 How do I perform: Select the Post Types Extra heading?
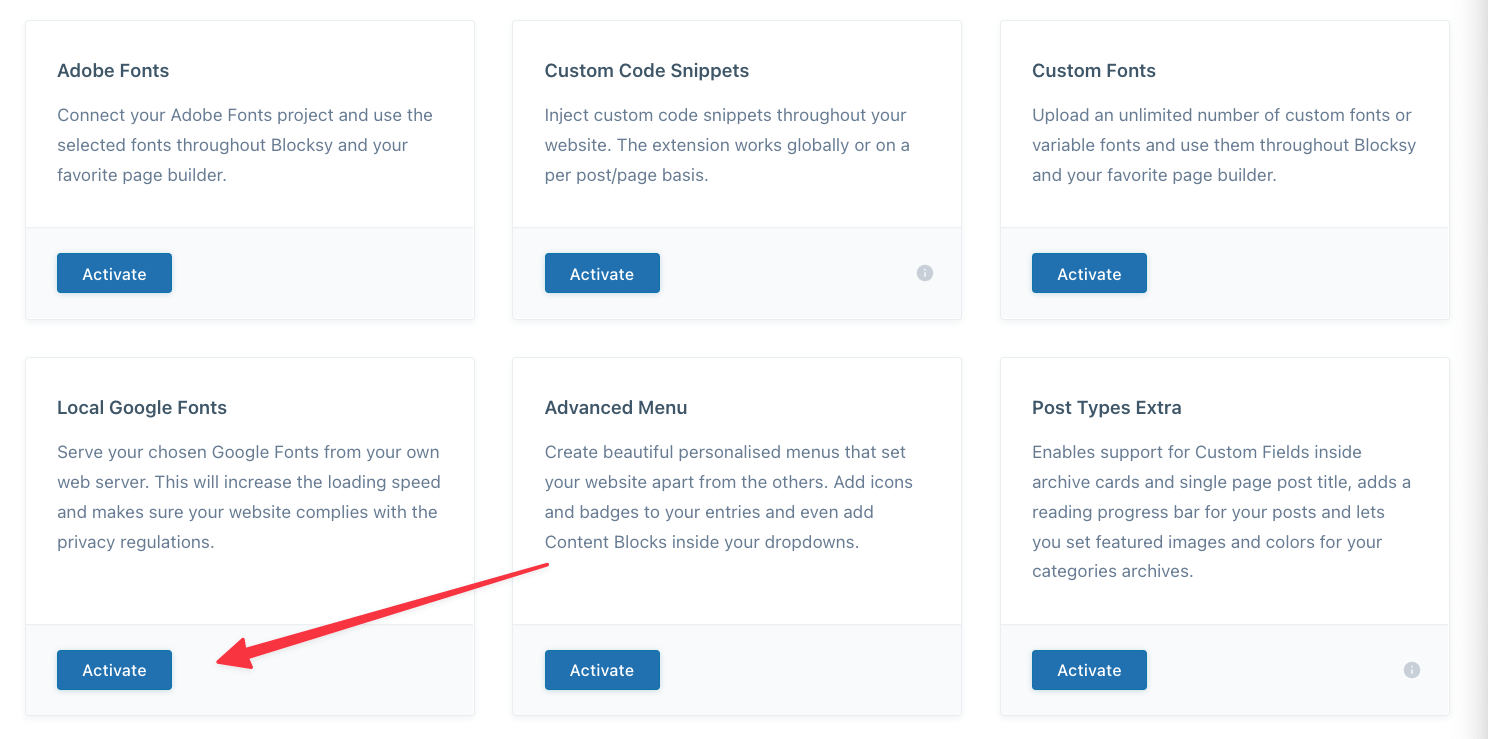(1107, 408)
